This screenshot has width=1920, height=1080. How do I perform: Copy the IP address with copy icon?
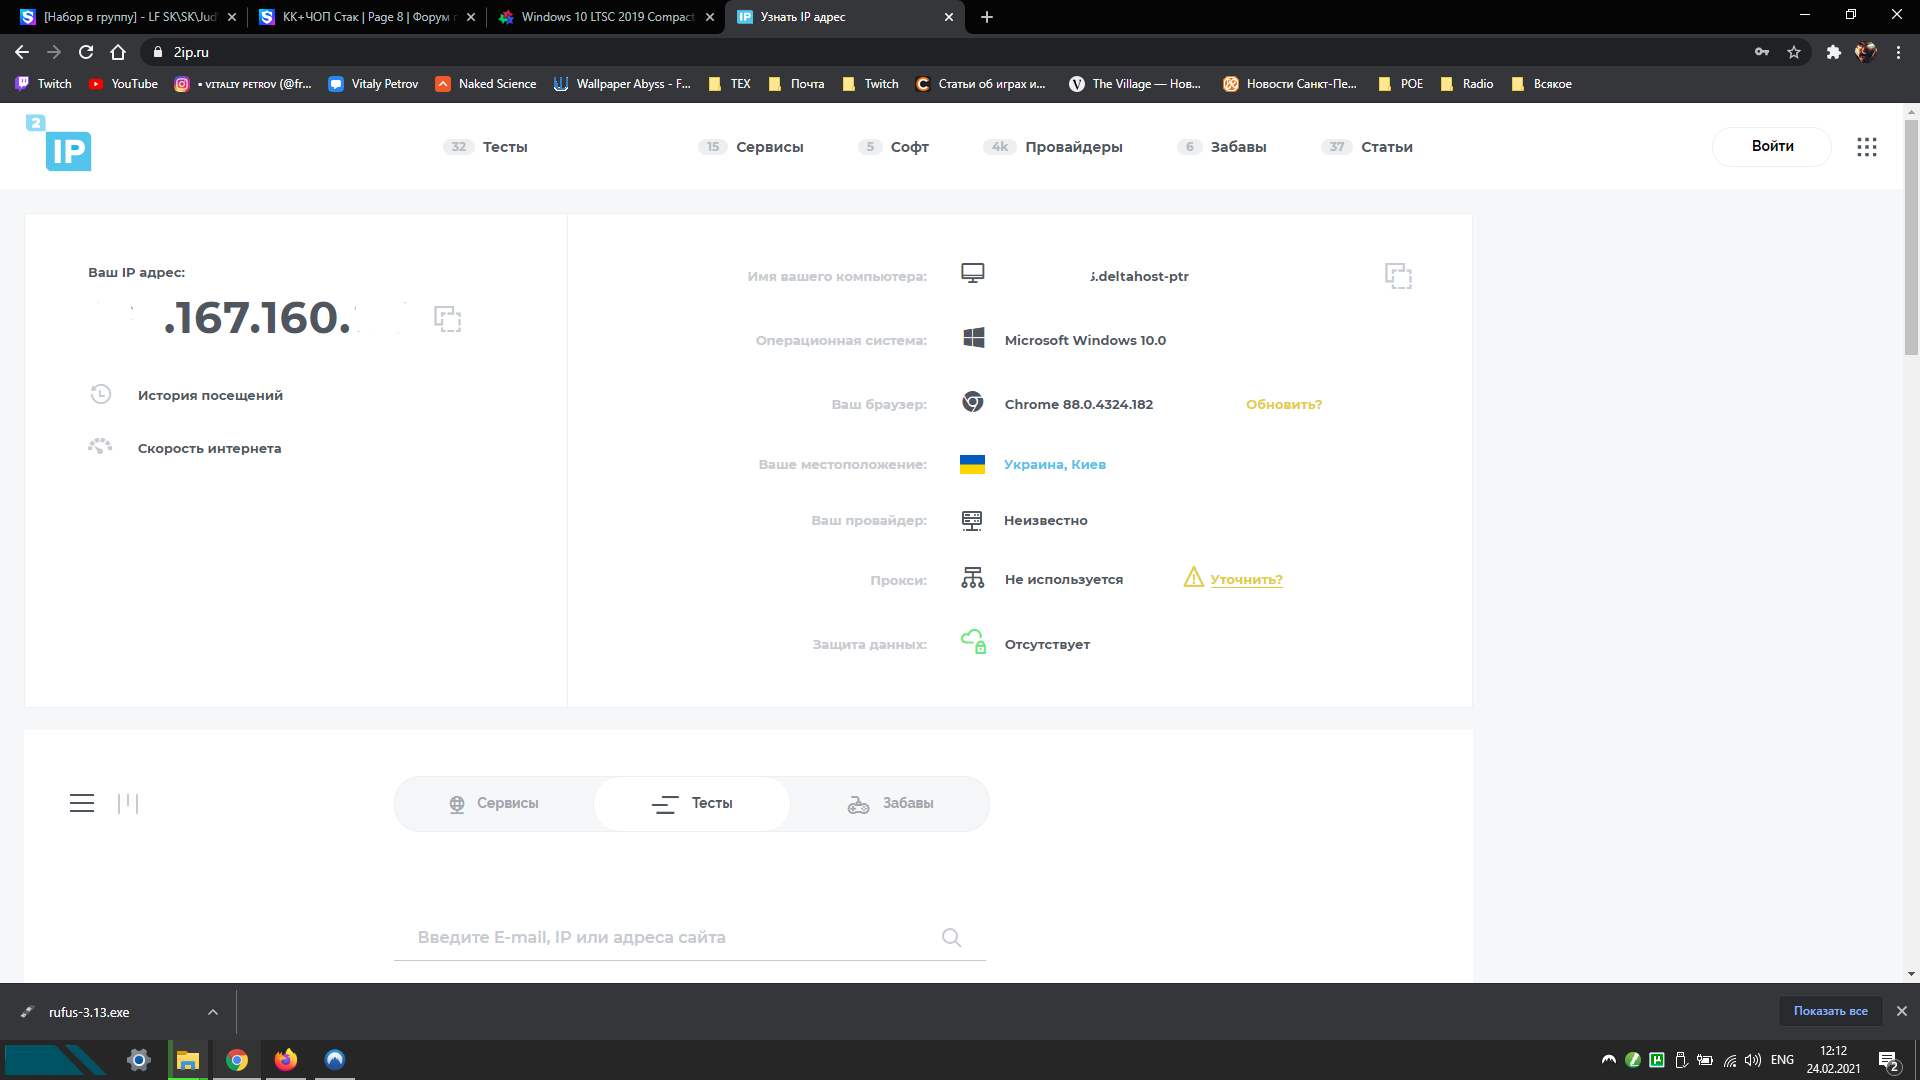pyautogui.click(x=447, y=319)
